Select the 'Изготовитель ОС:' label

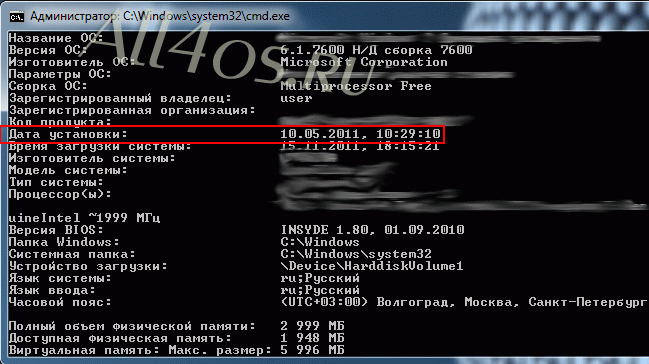(72, 62)
